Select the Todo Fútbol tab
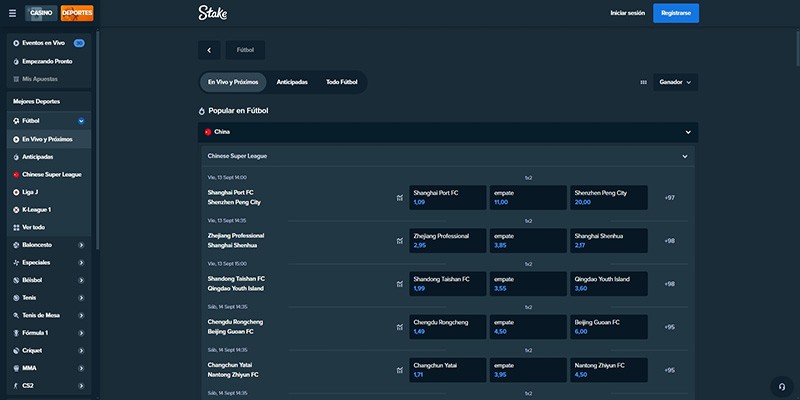This screenshot has height=400, width=800. (342, 82)
